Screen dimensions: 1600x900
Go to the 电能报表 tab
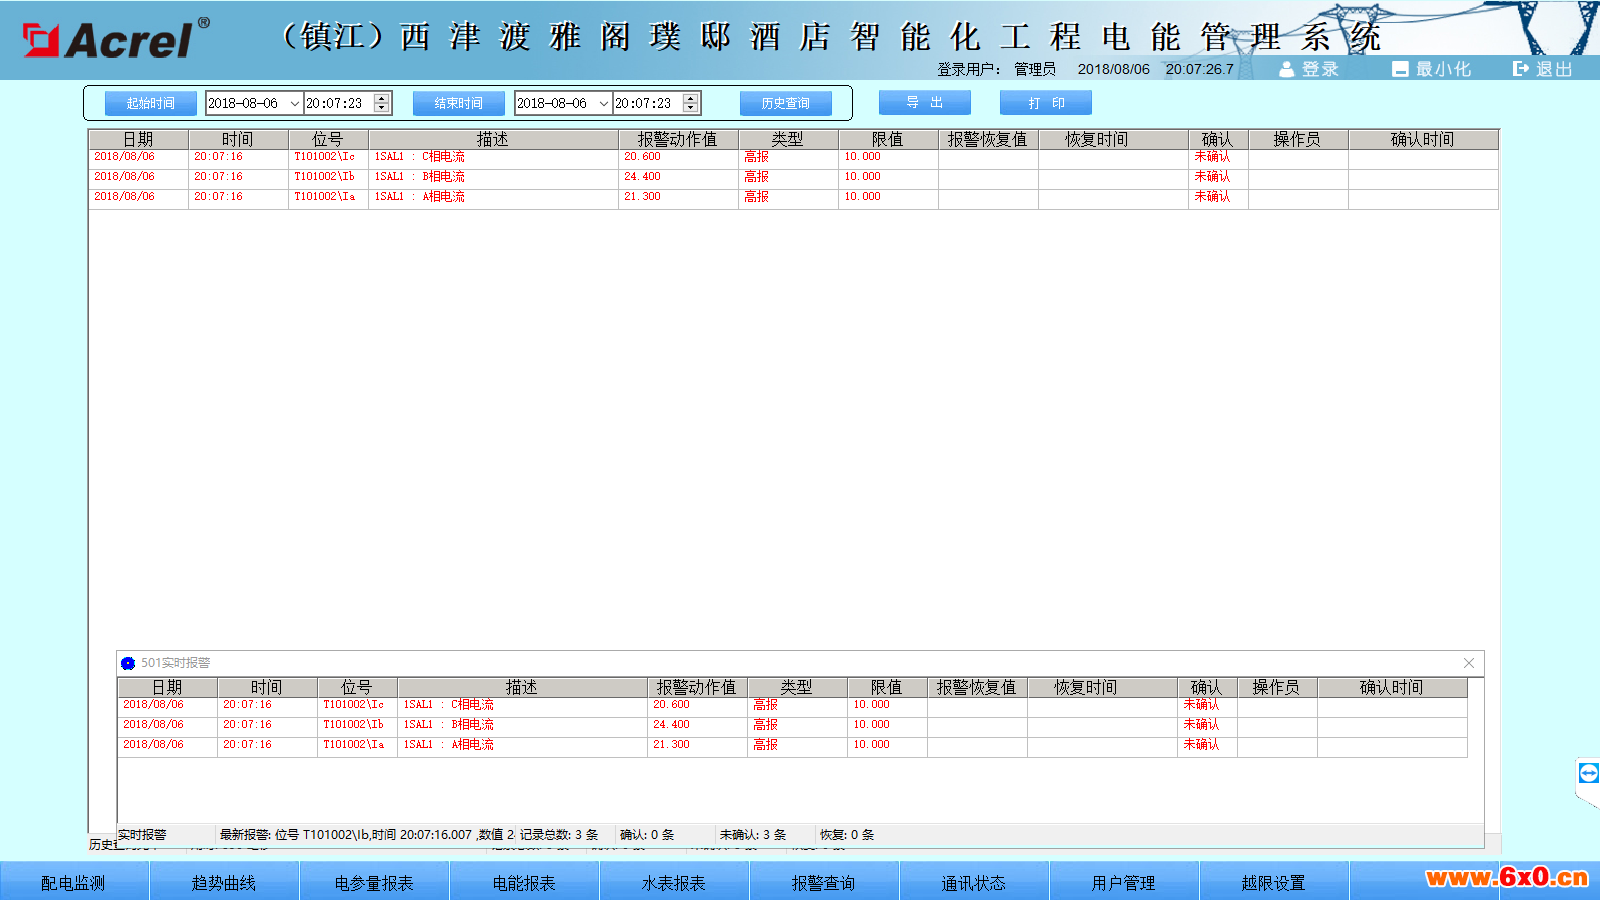(523, 883)
